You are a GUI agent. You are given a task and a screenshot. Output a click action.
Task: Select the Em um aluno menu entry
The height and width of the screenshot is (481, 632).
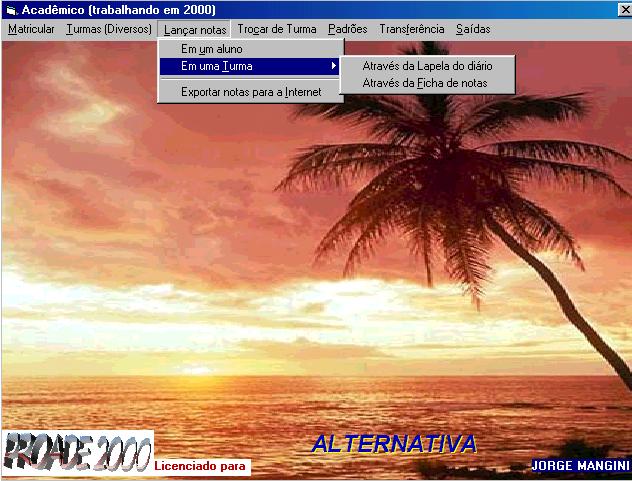pos(211,48)
